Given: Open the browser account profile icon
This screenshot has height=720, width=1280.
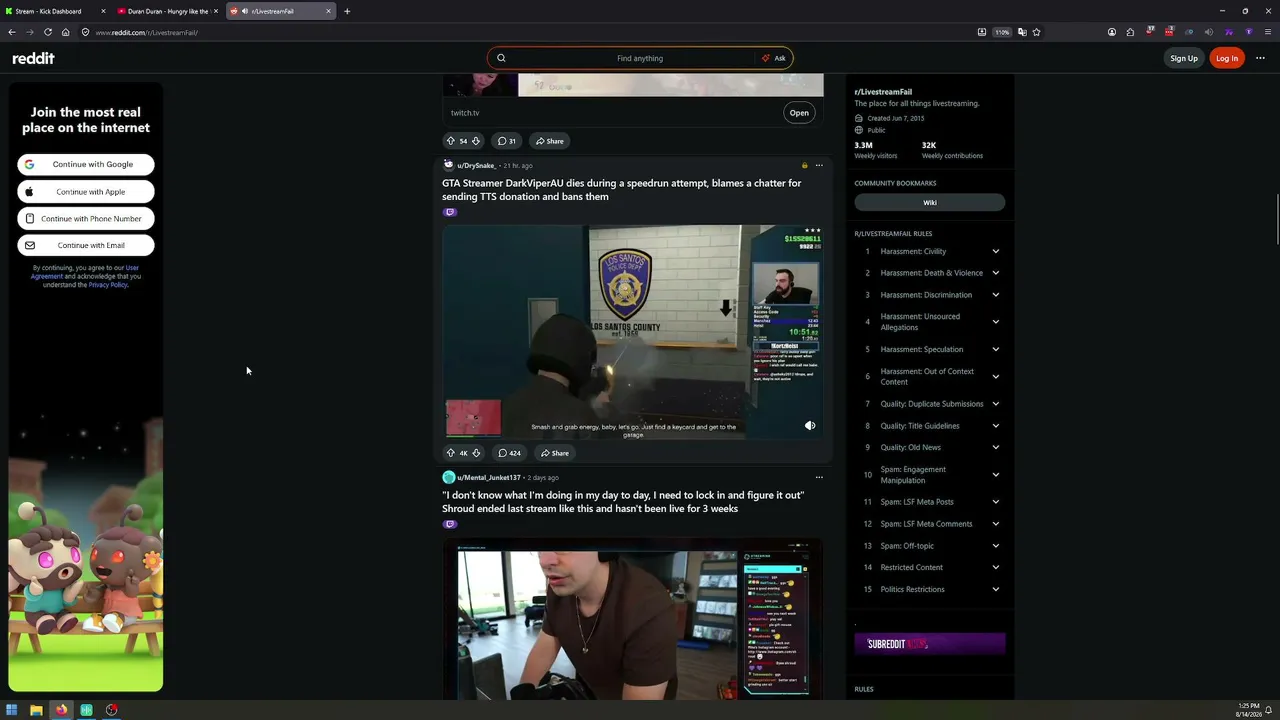Looking at the screenshot, I should pyautogui.click(x=1111, y=32).
